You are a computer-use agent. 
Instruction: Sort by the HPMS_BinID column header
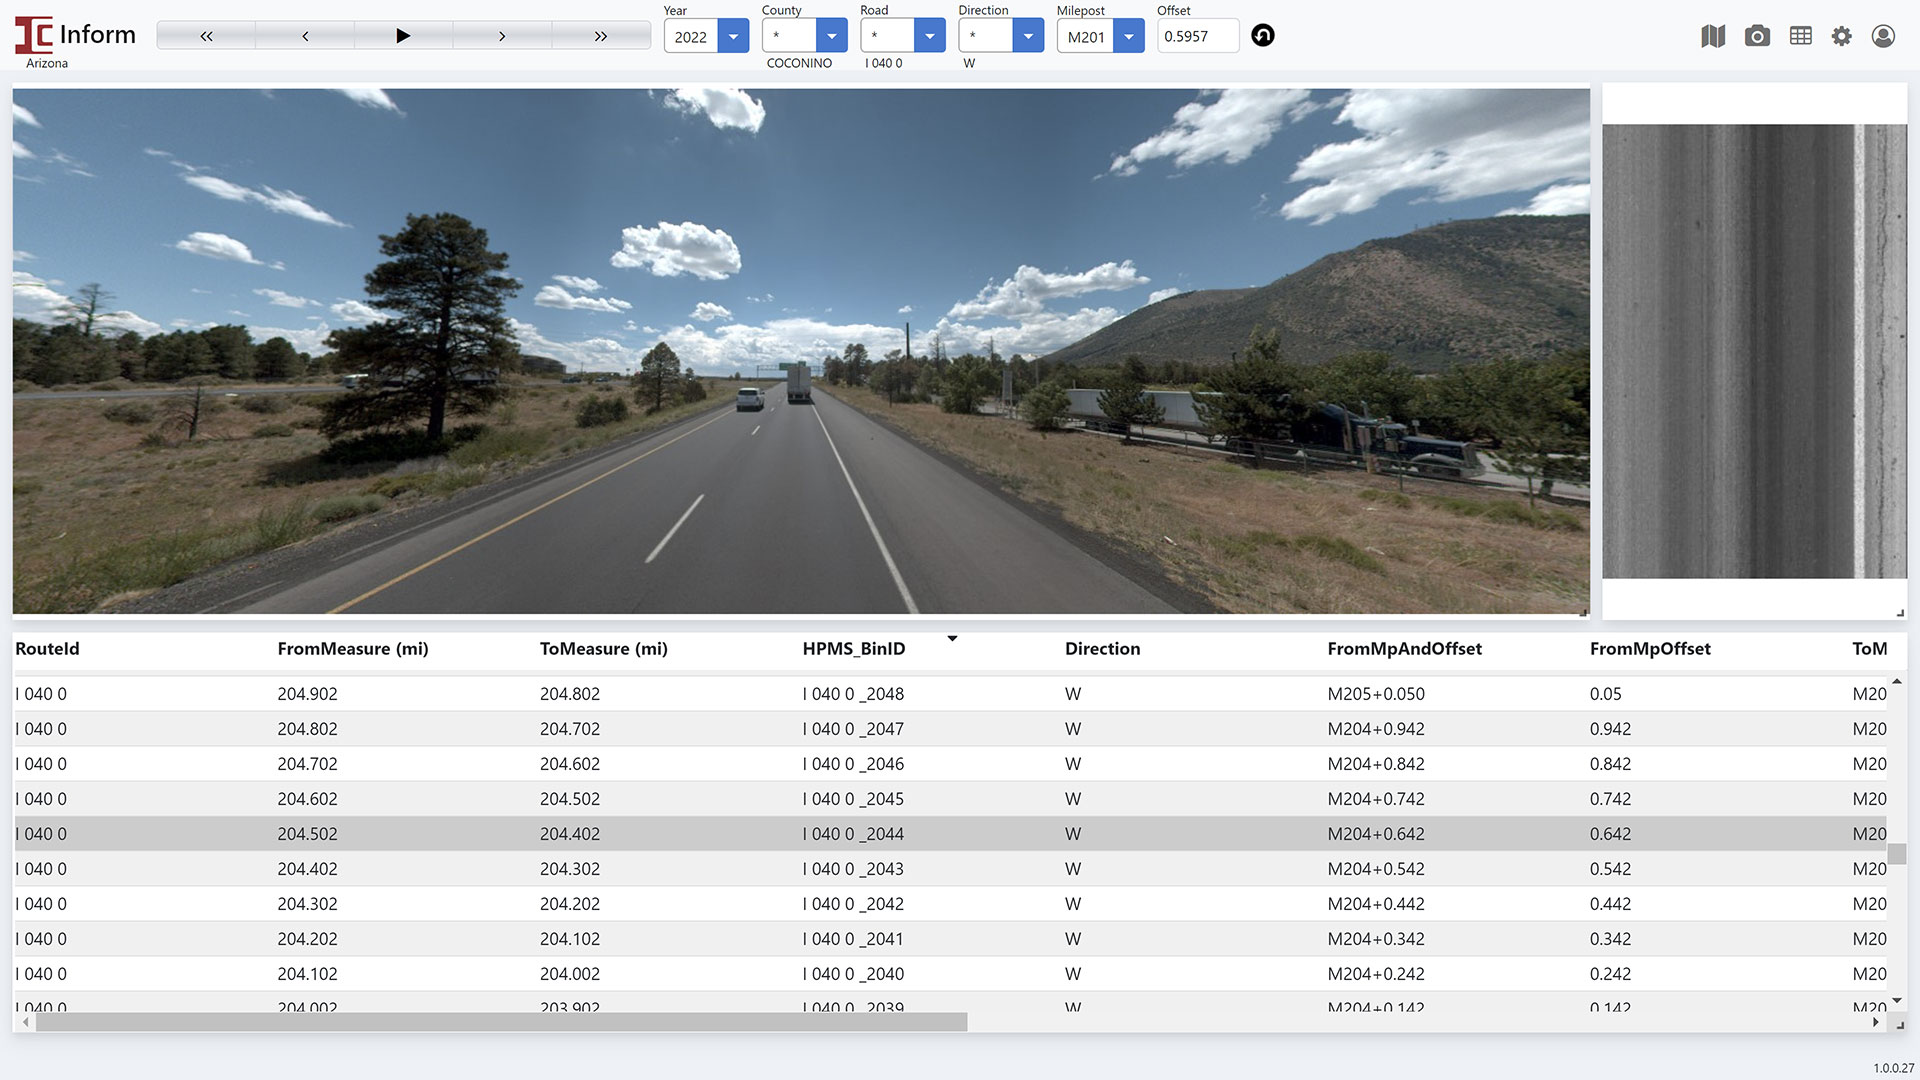point(853,649)
